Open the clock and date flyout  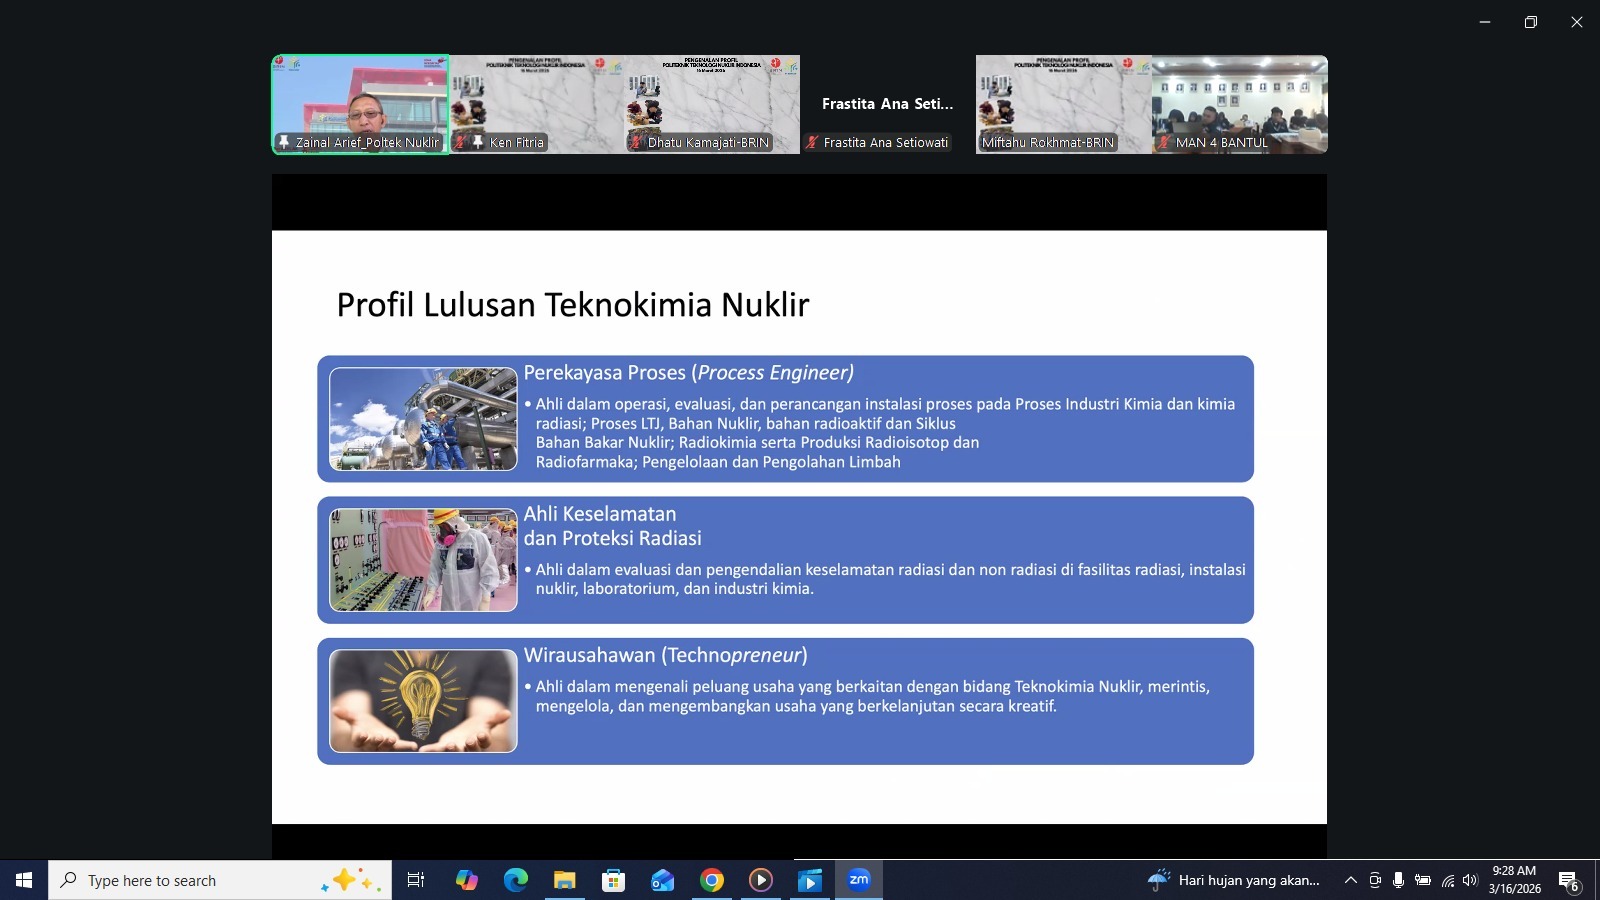[x=1514, y=880]
